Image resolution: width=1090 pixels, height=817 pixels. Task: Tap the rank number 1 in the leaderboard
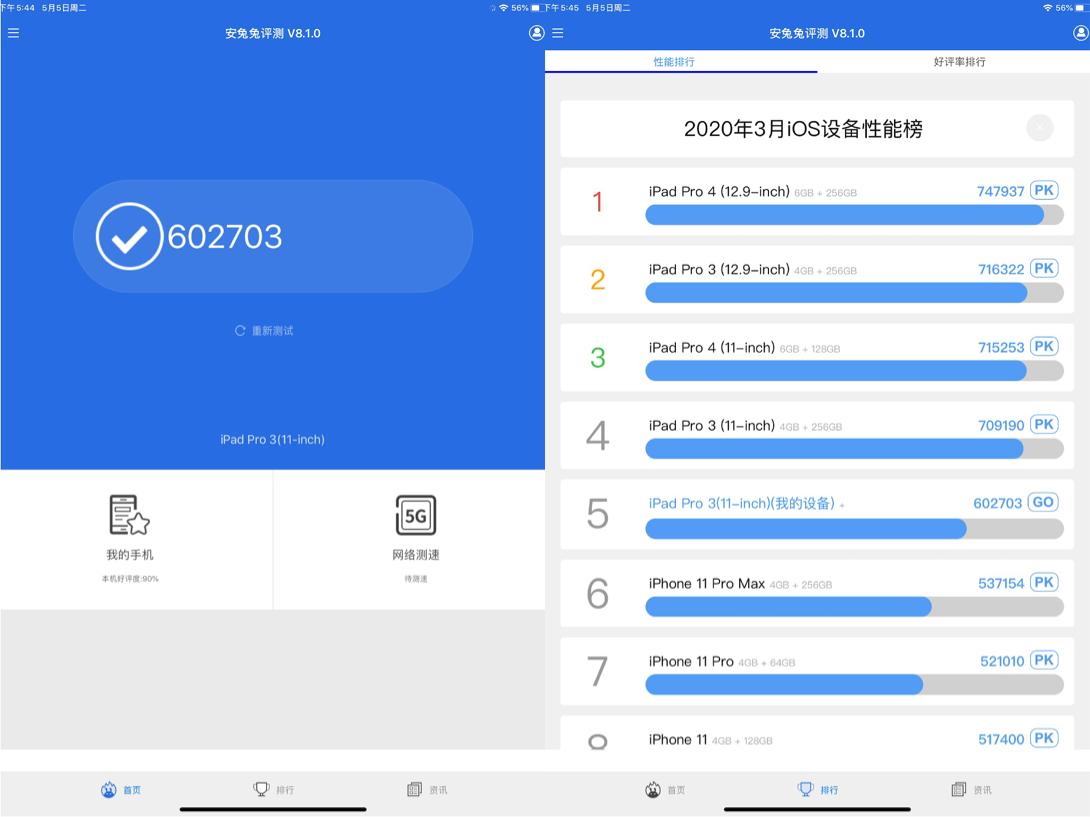point(597,202)
